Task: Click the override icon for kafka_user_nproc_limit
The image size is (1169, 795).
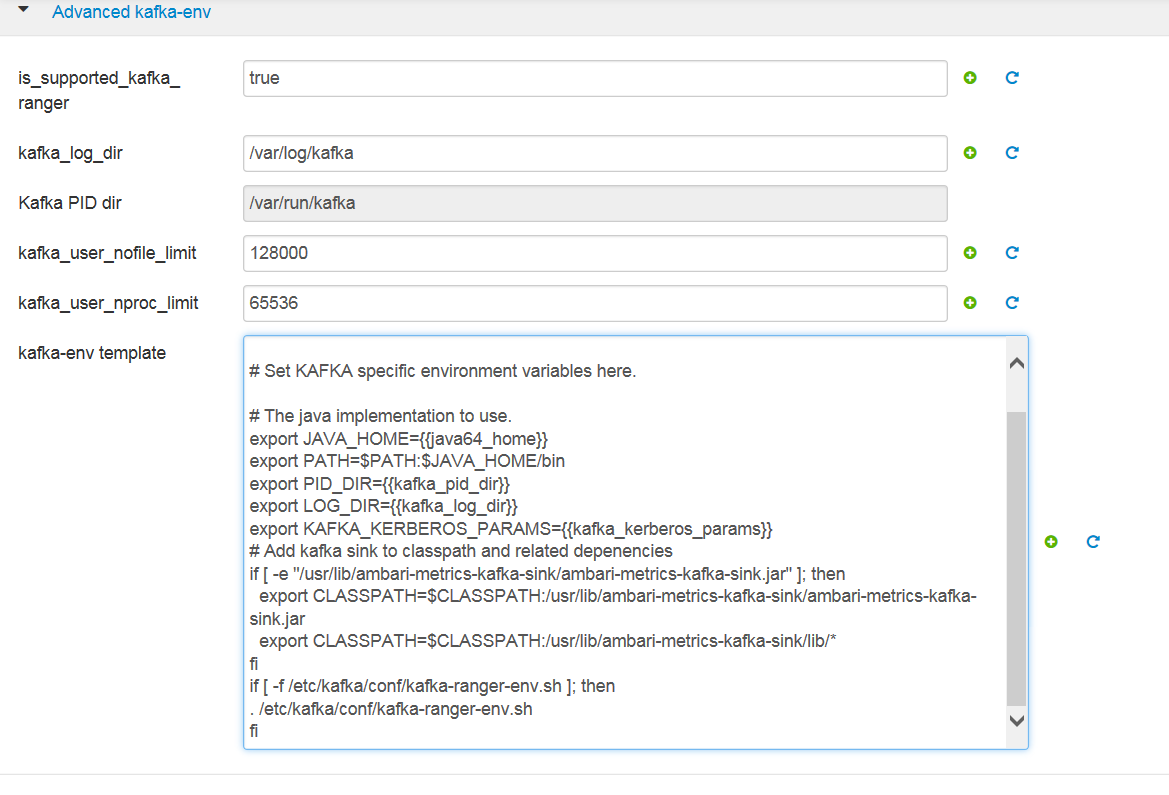Action: 969,302
